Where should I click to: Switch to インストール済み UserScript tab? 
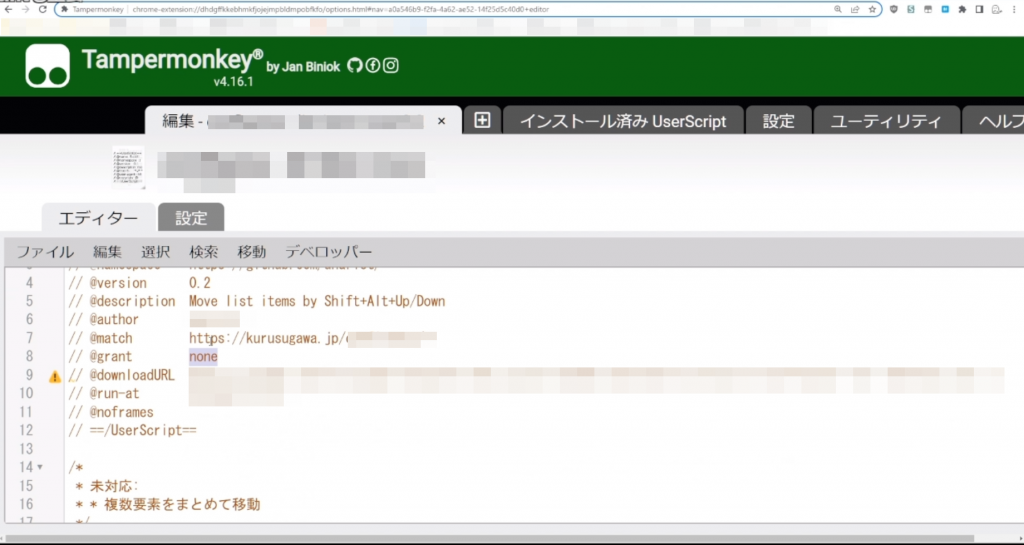623,121
